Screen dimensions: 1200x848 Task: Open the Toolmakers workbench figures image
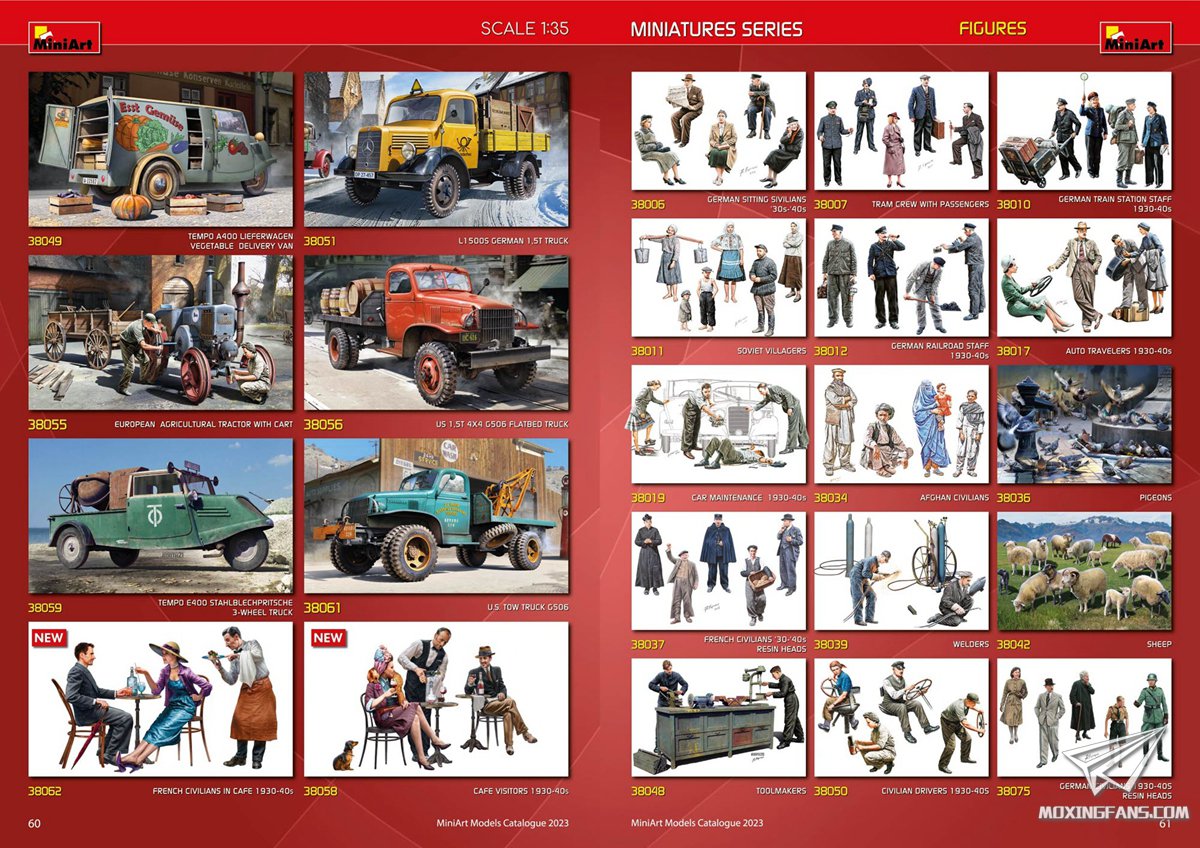(718, 718)
